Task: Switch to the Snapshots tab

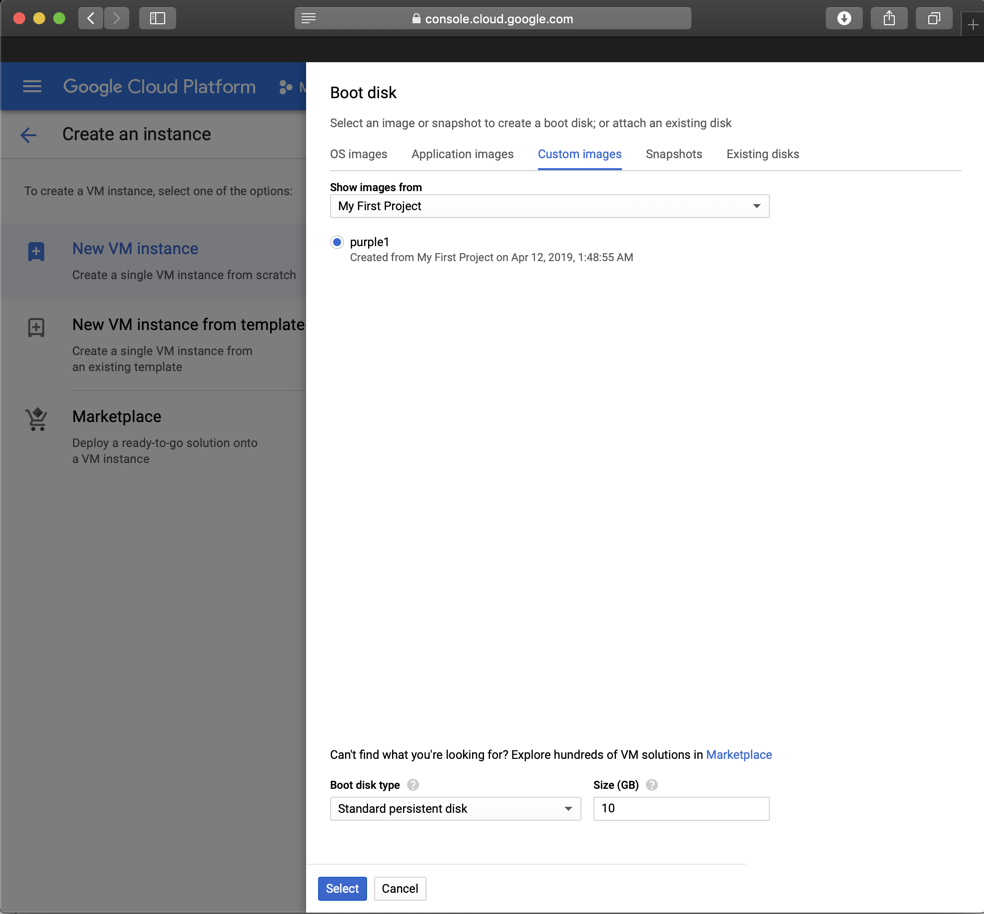Action: click(x=674, y=154)
